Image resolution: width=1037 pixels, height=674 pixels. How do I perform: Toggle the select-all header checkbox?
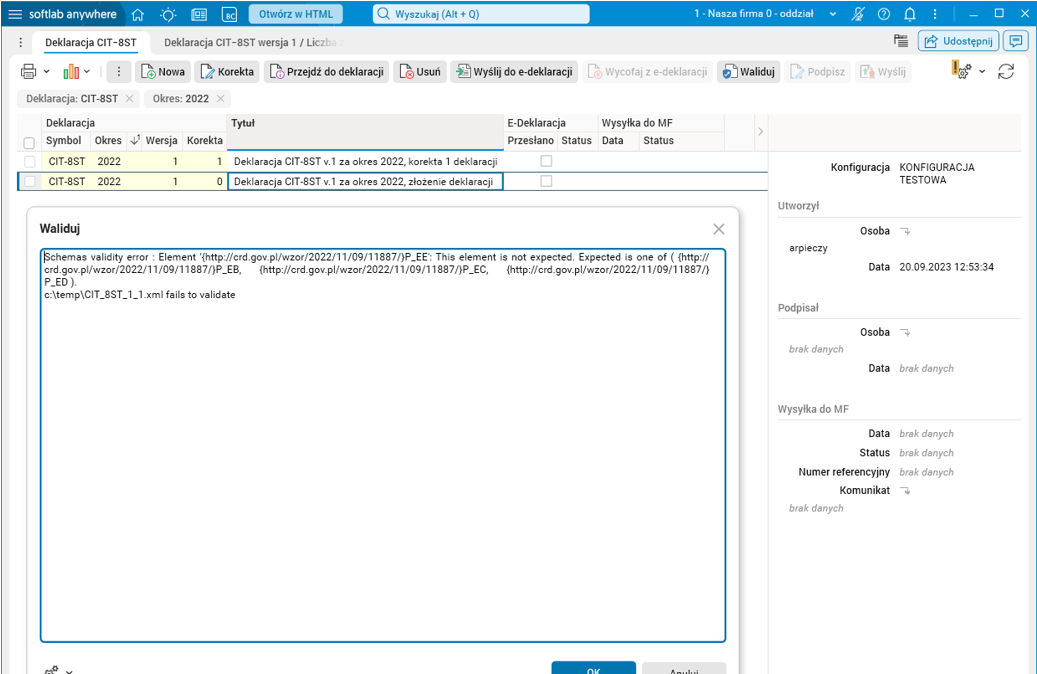[x=29, y=143]
